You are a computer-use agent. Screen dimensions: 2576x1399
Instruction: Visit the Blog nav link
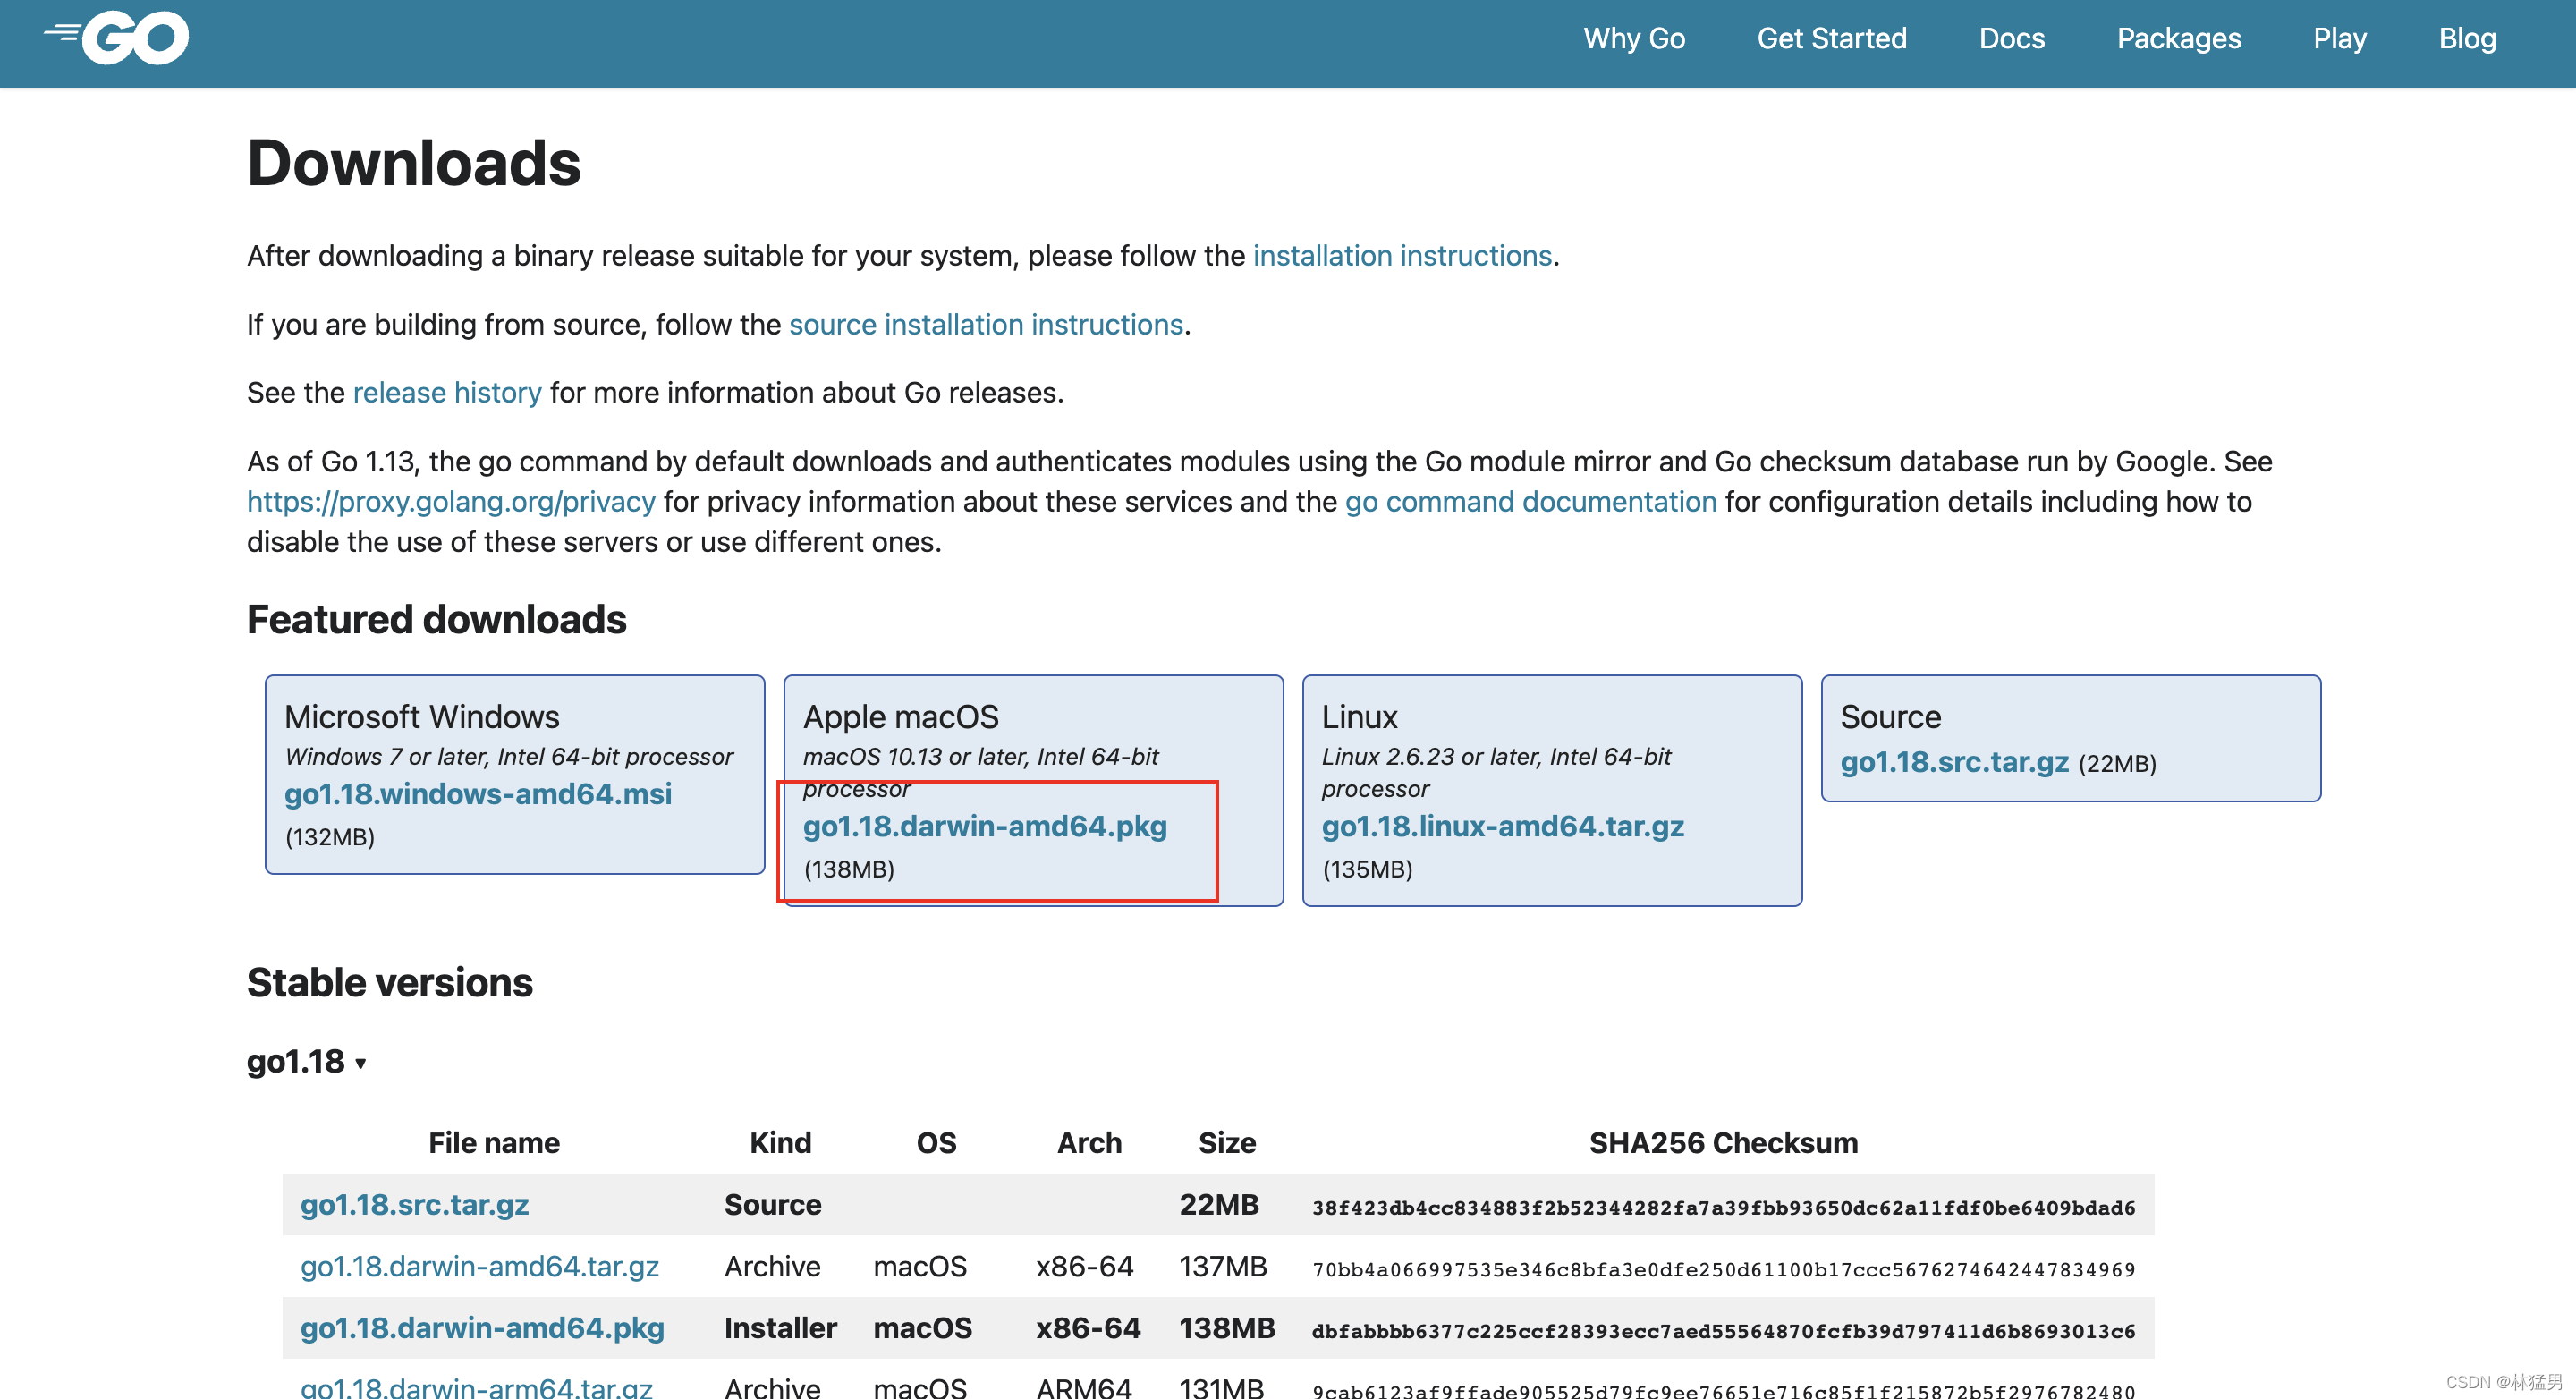click(2466, 39)
